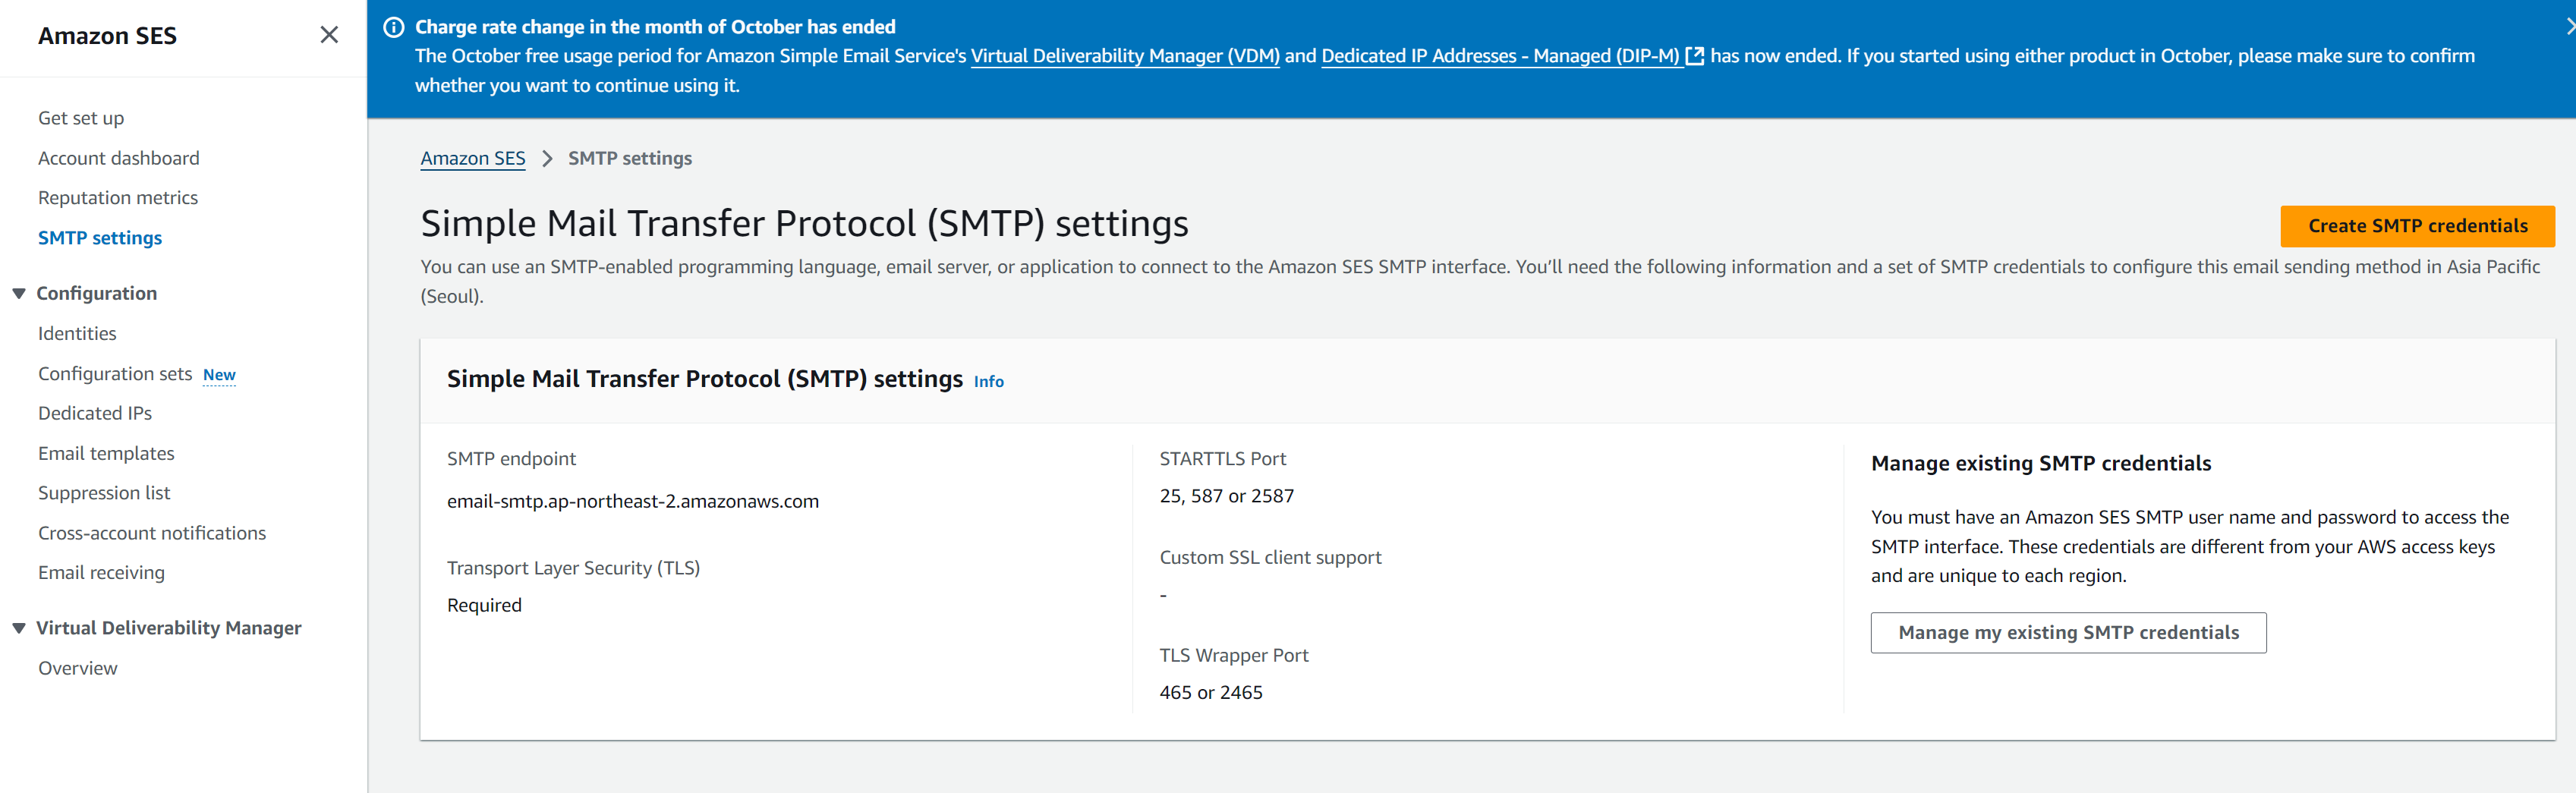
Task: Open Email receiving
Action: pos(101,573)
